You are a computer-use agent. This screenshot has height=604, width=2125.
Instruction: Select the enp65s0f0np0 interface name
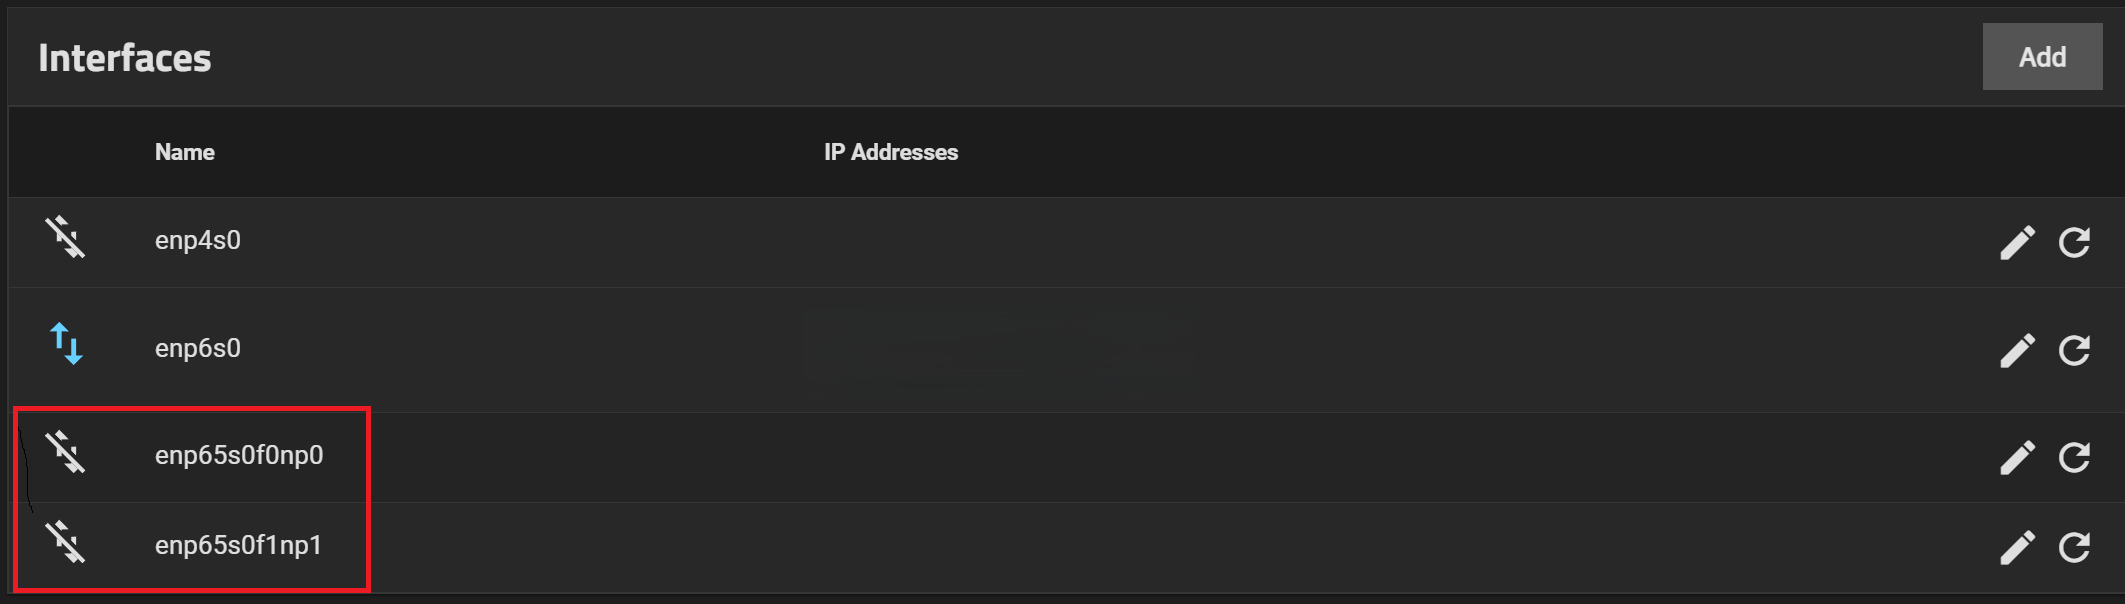tap(239, 455)
